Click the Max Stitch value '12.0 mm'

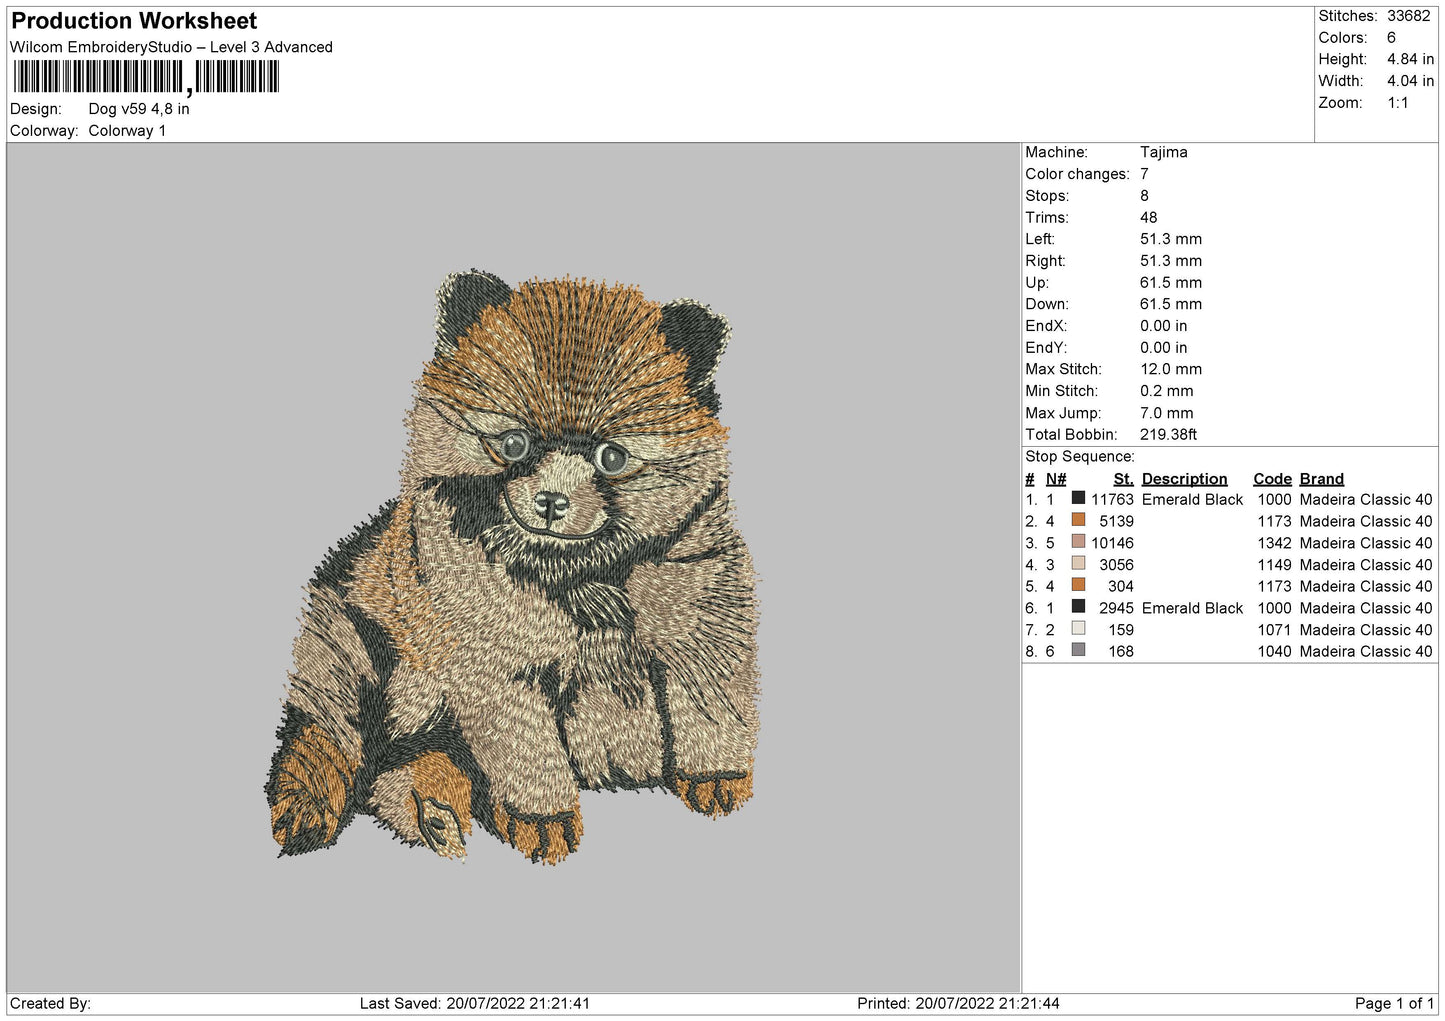tap(1171, 370)
